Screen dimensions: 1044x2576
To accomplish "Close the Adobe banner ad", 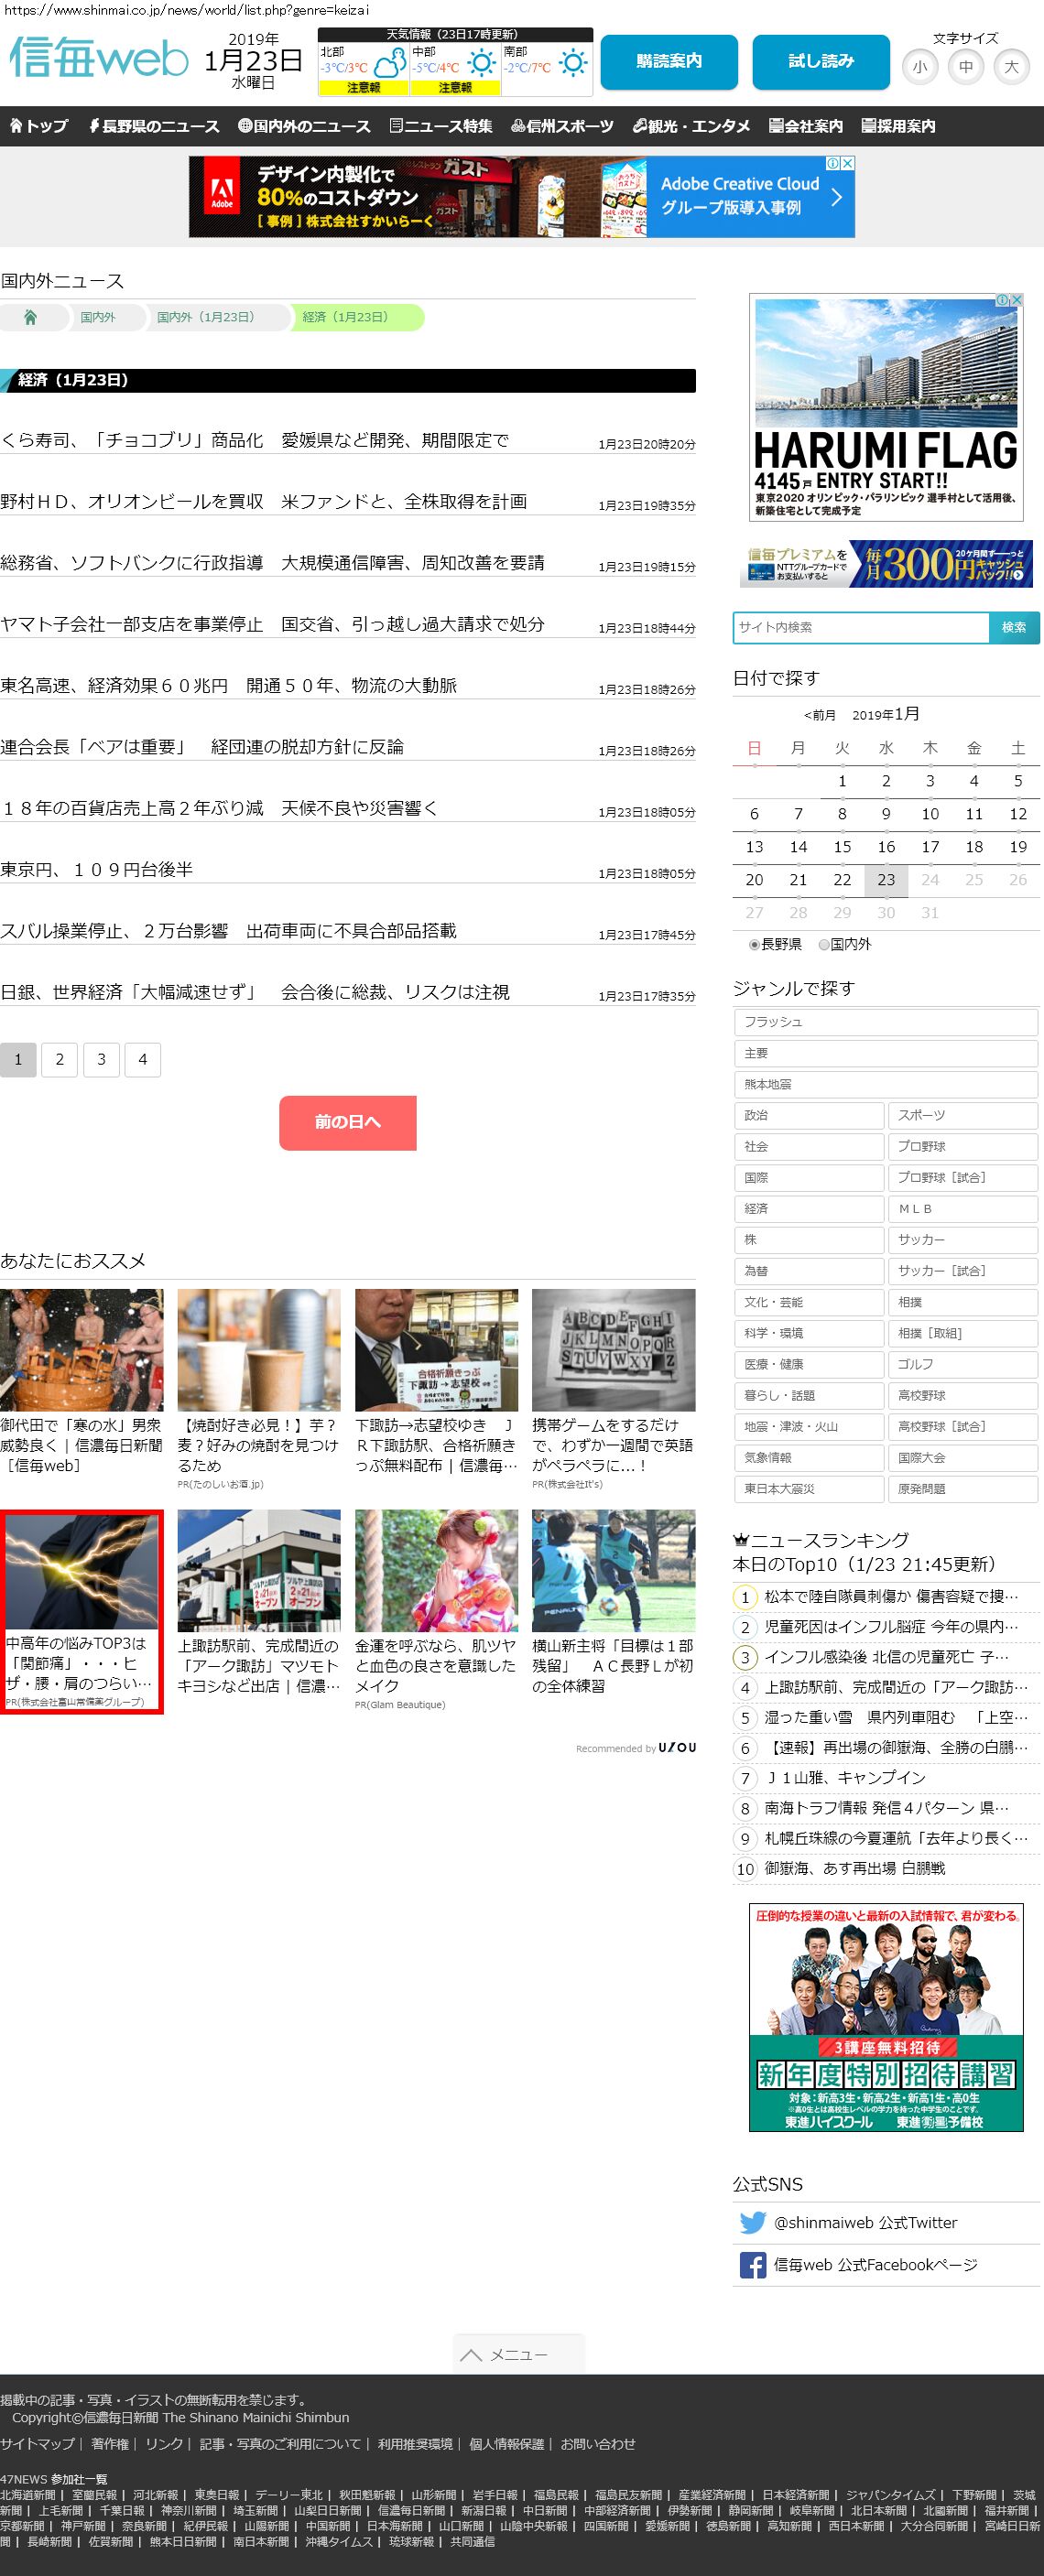I will click(846, 163).
